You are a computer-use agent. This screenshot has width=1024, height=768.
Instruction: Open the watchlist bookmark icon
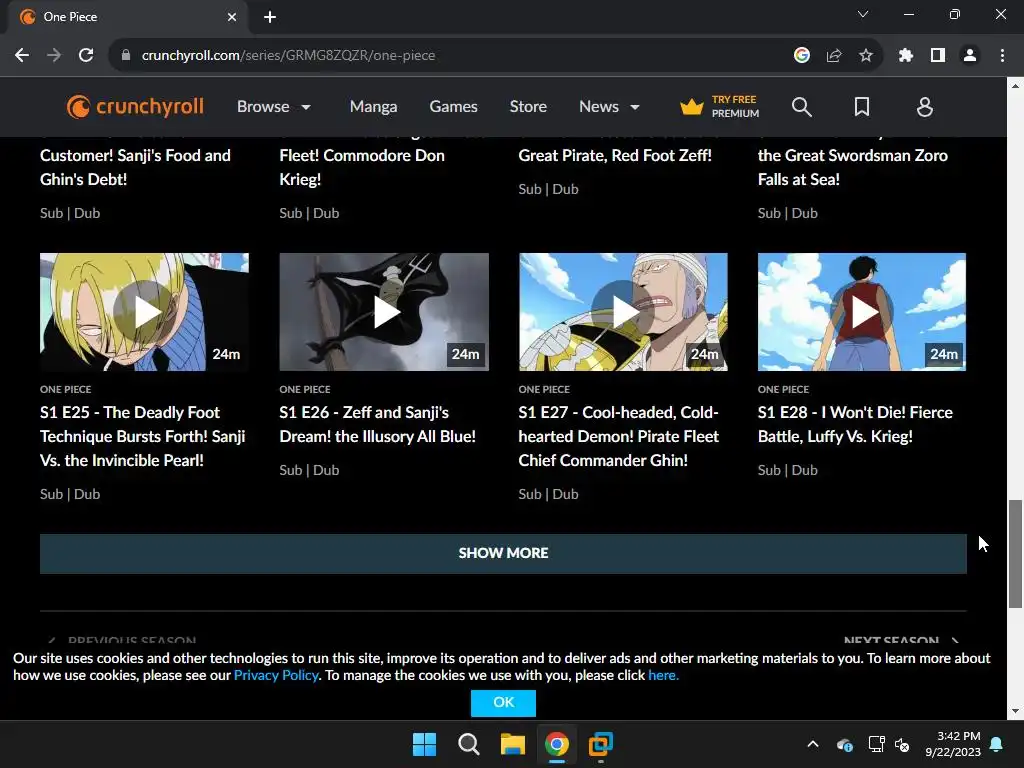click(862, 106)
